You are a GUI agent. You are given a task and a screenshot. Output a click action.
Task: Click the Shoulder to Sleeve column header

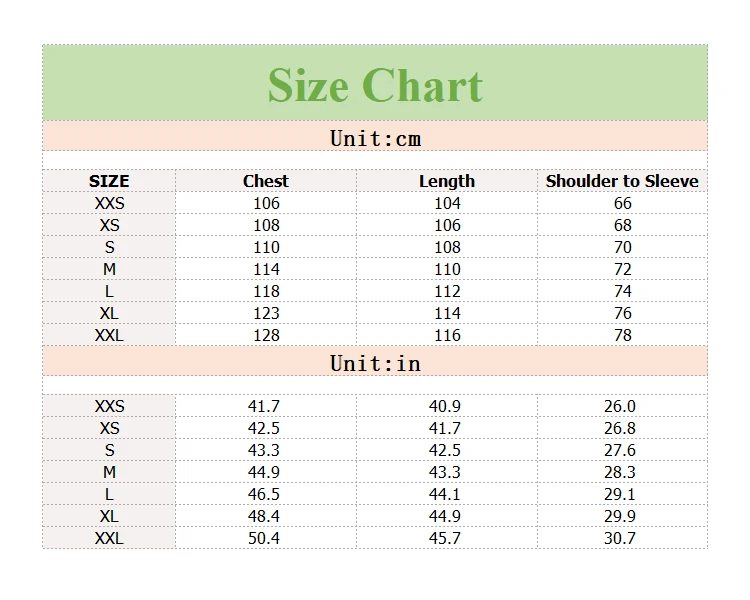pos(622,181)
